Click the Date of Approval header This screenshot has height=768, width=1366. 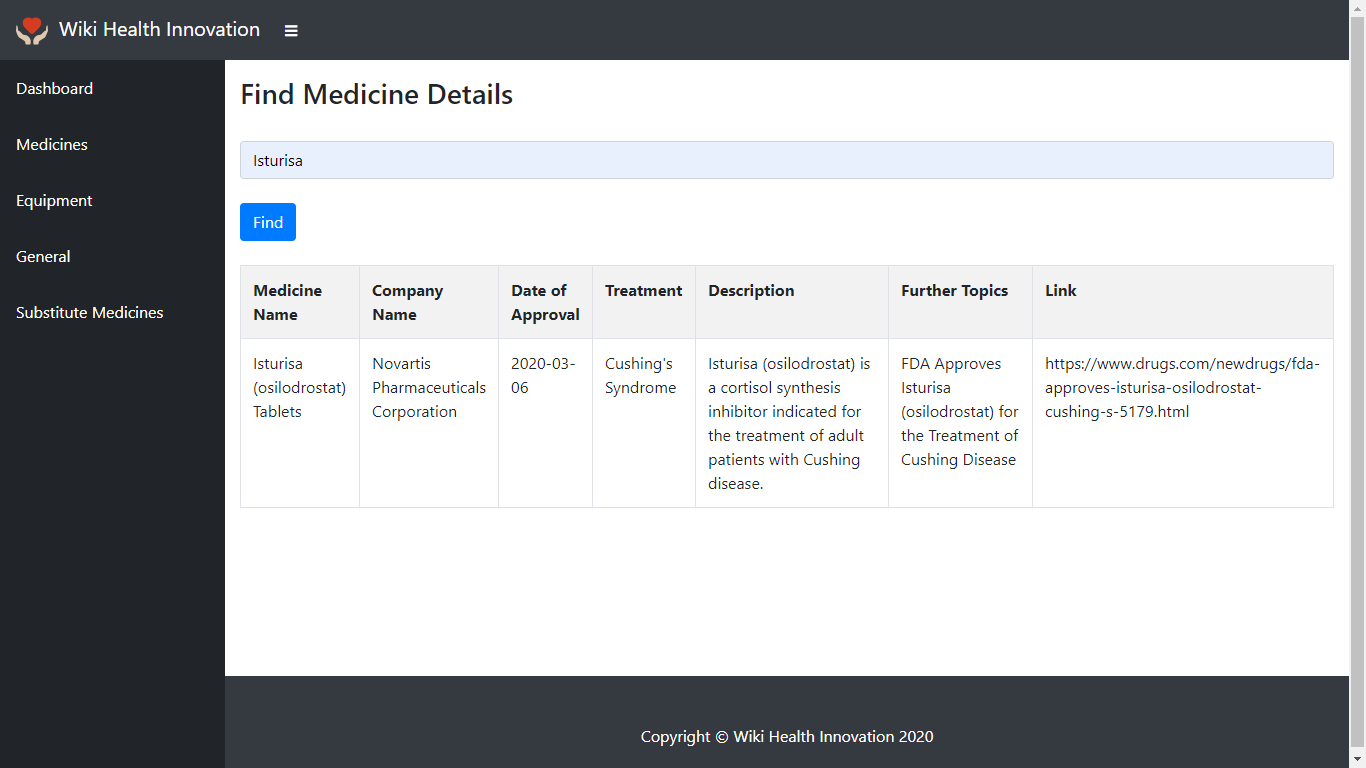click(545, 302)
